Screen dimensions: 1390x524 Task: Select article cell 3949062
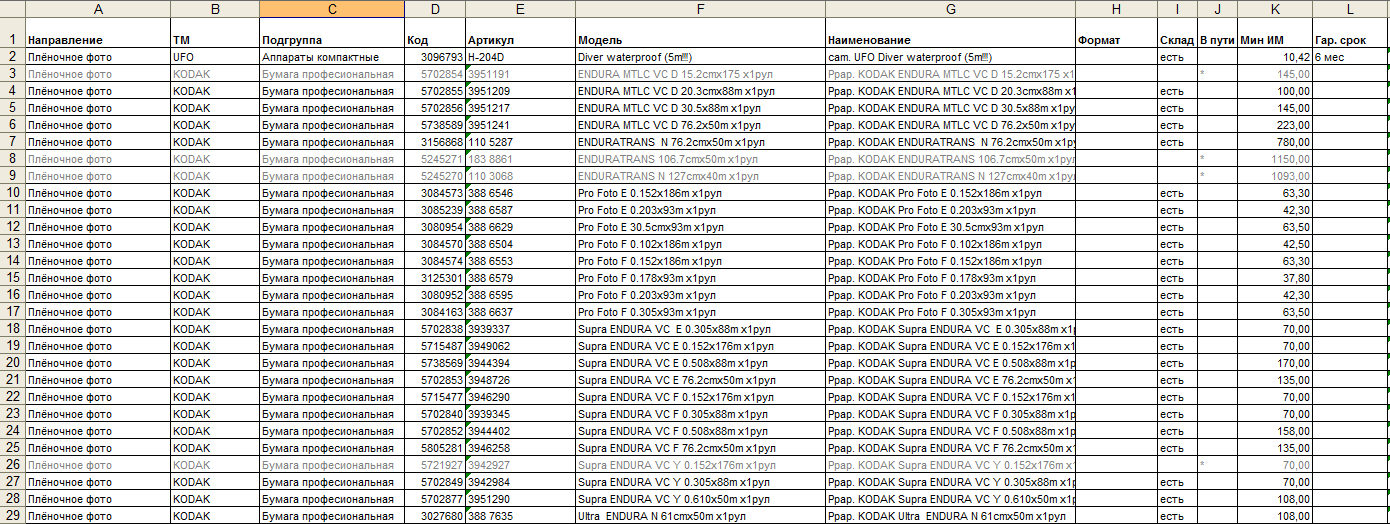520,345
